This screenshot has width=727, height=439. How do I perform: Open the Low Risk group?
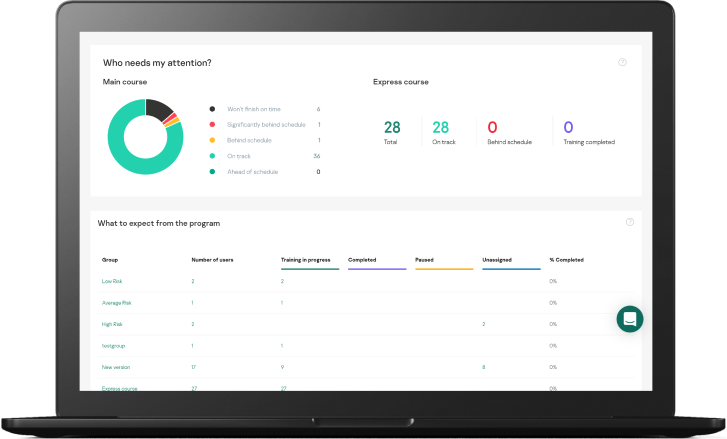pos(111,281)
